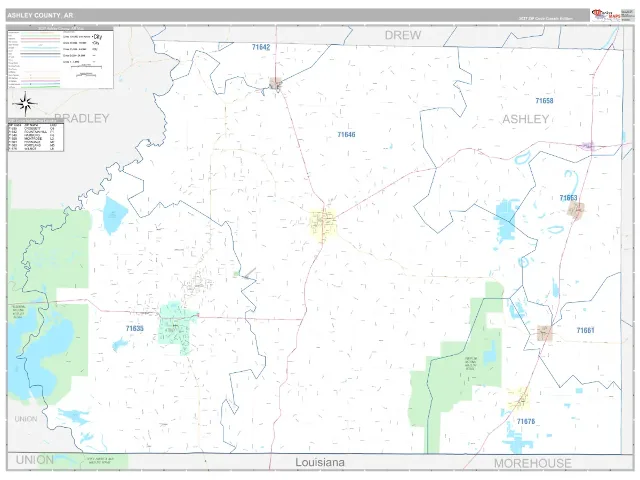
Task: Click the "BRADLEY" county label
Action: 82,118
